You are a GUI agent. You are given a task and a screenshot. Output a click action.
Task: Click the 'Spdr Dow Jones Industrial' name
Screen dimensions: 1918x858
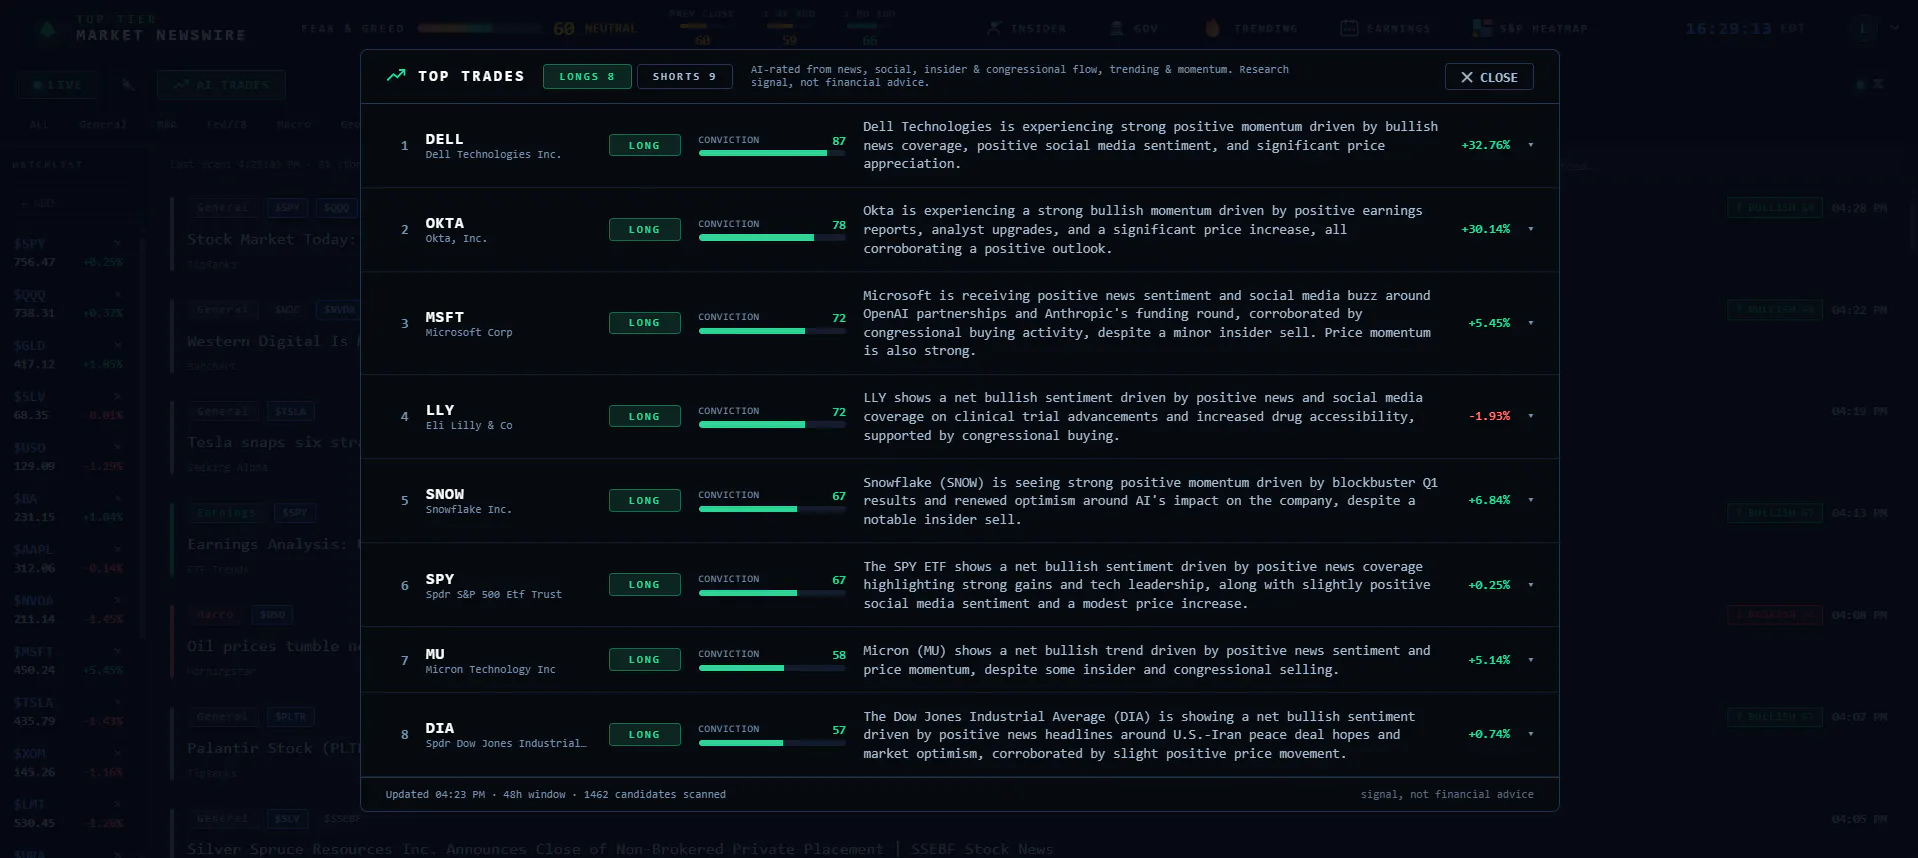[506, 743]
